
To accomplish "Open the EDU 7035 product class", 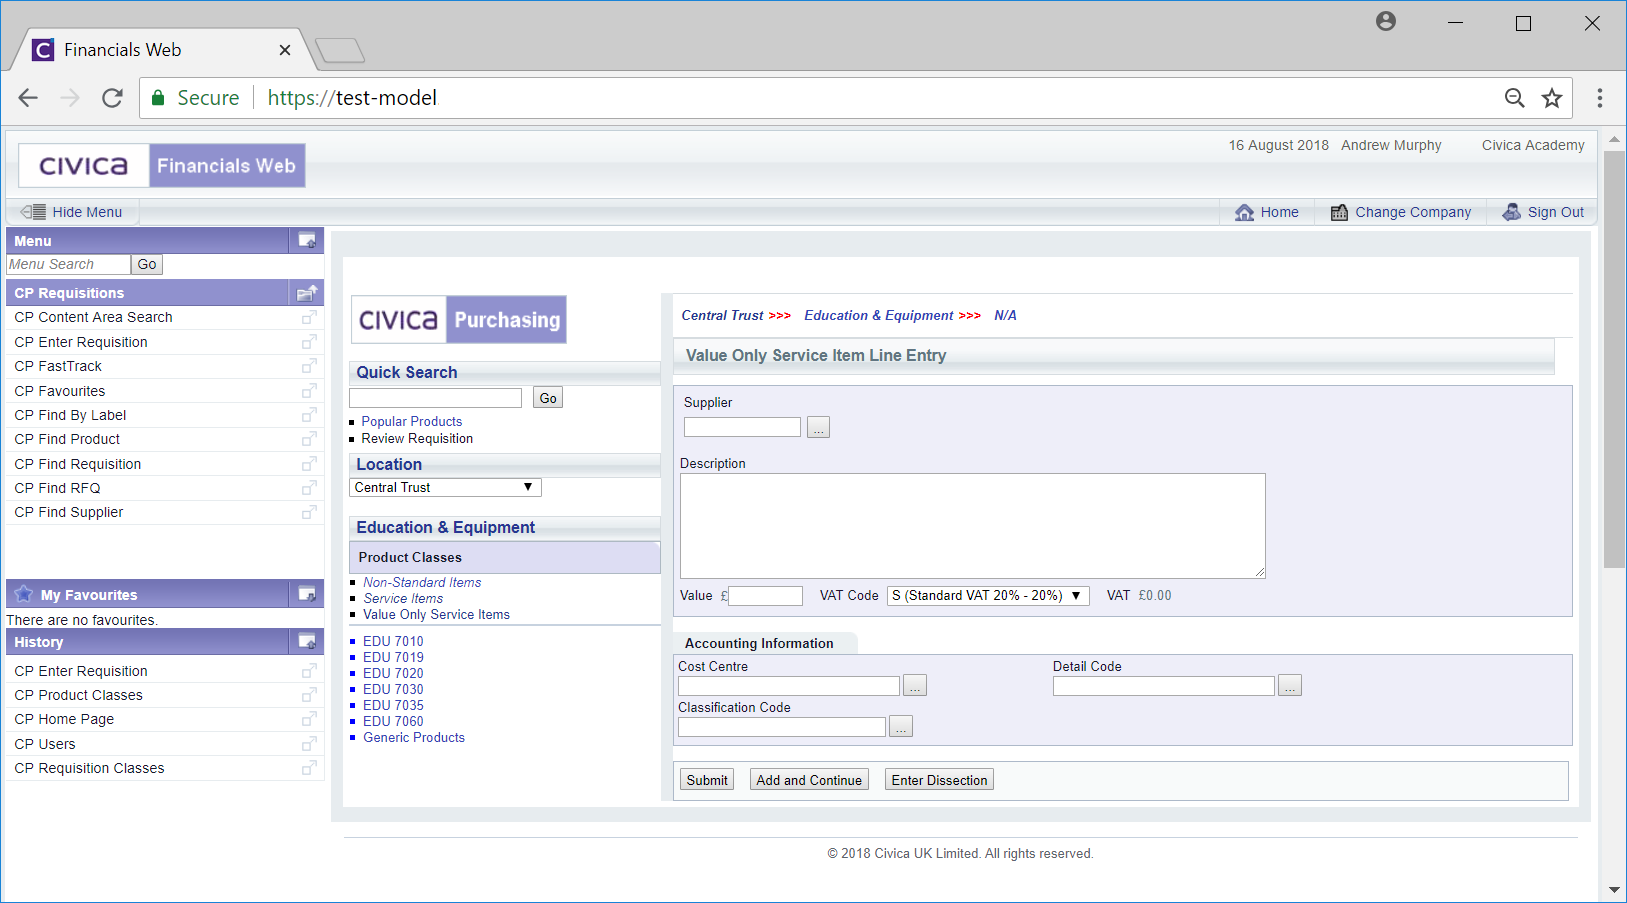I will coord(393,705).
